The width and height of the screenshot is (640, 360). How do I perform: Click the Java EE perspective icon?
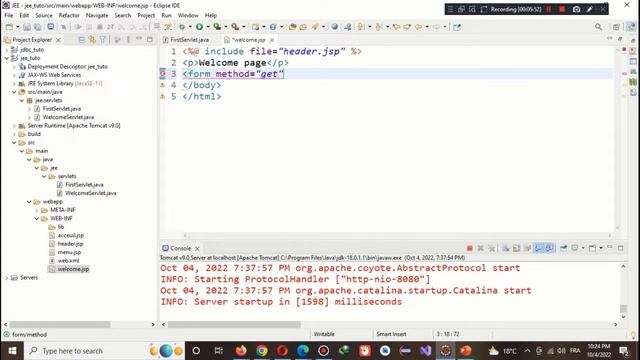tap(631, 27)
